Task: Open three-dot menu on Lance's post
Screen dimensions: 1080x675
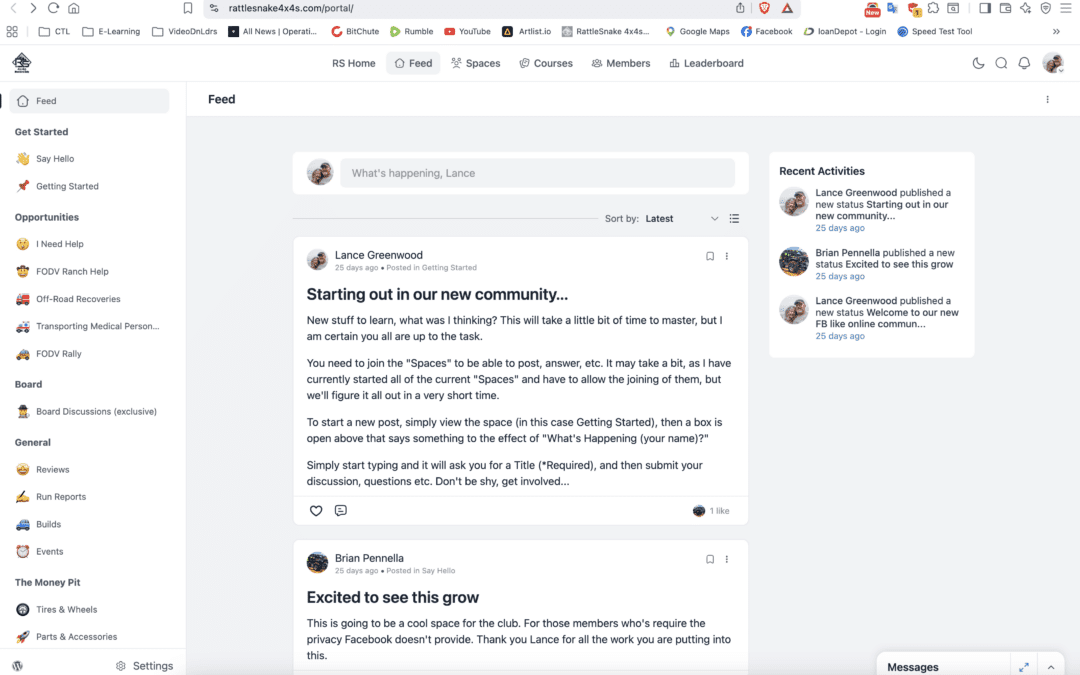Action: point(727,256)
